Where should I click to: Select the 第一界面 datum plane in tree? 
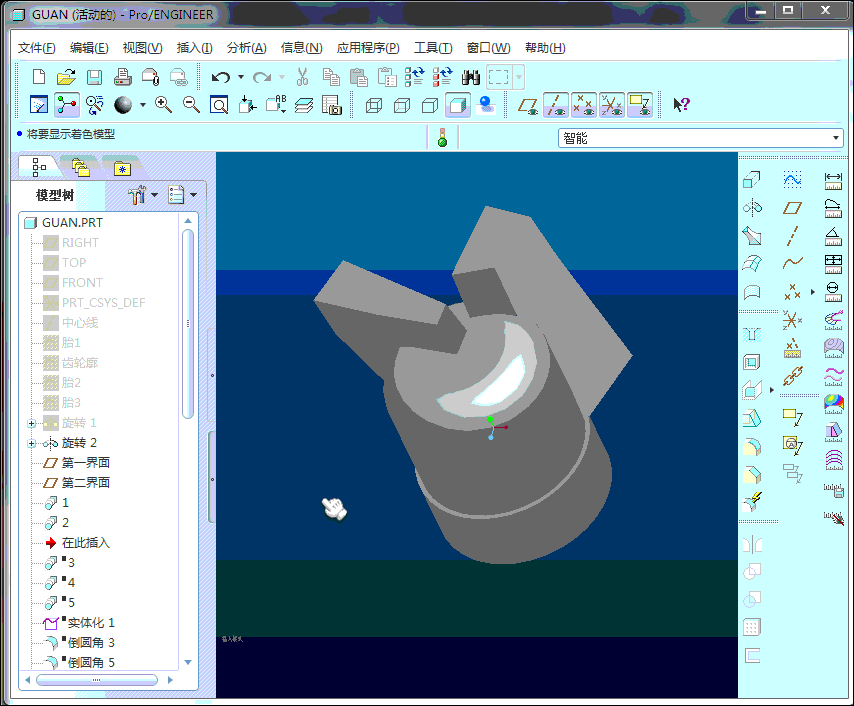86,463
